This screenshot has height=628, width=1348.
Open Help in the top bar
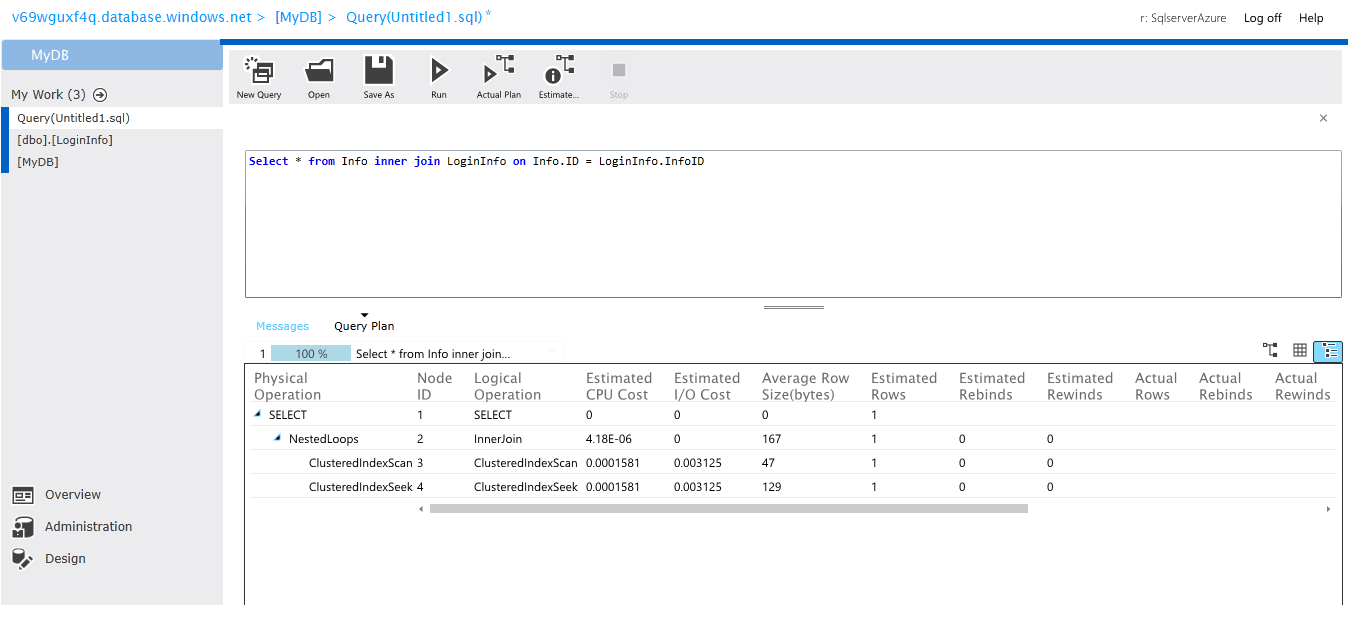tap(1311, 17)
